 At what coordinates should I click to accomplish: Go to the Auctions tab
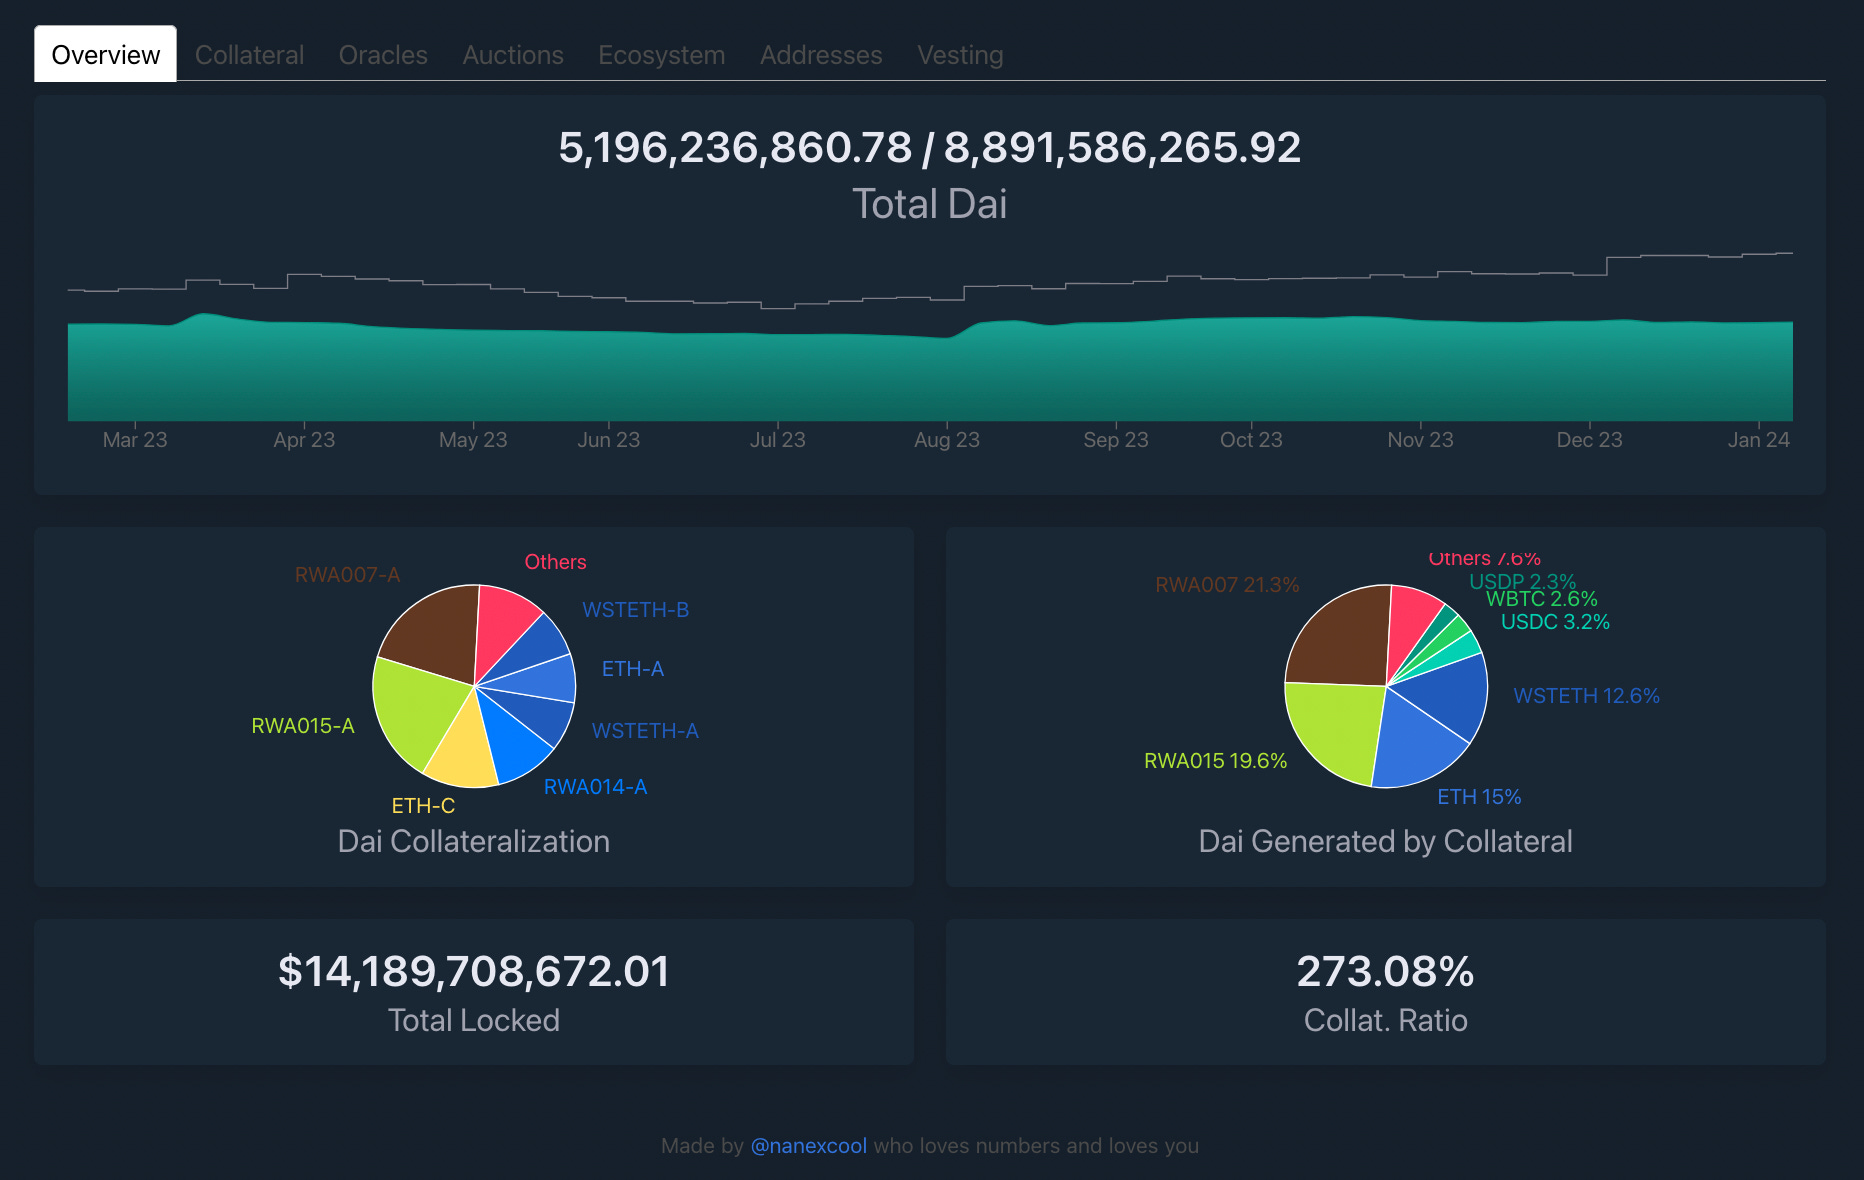pos(513,55)
